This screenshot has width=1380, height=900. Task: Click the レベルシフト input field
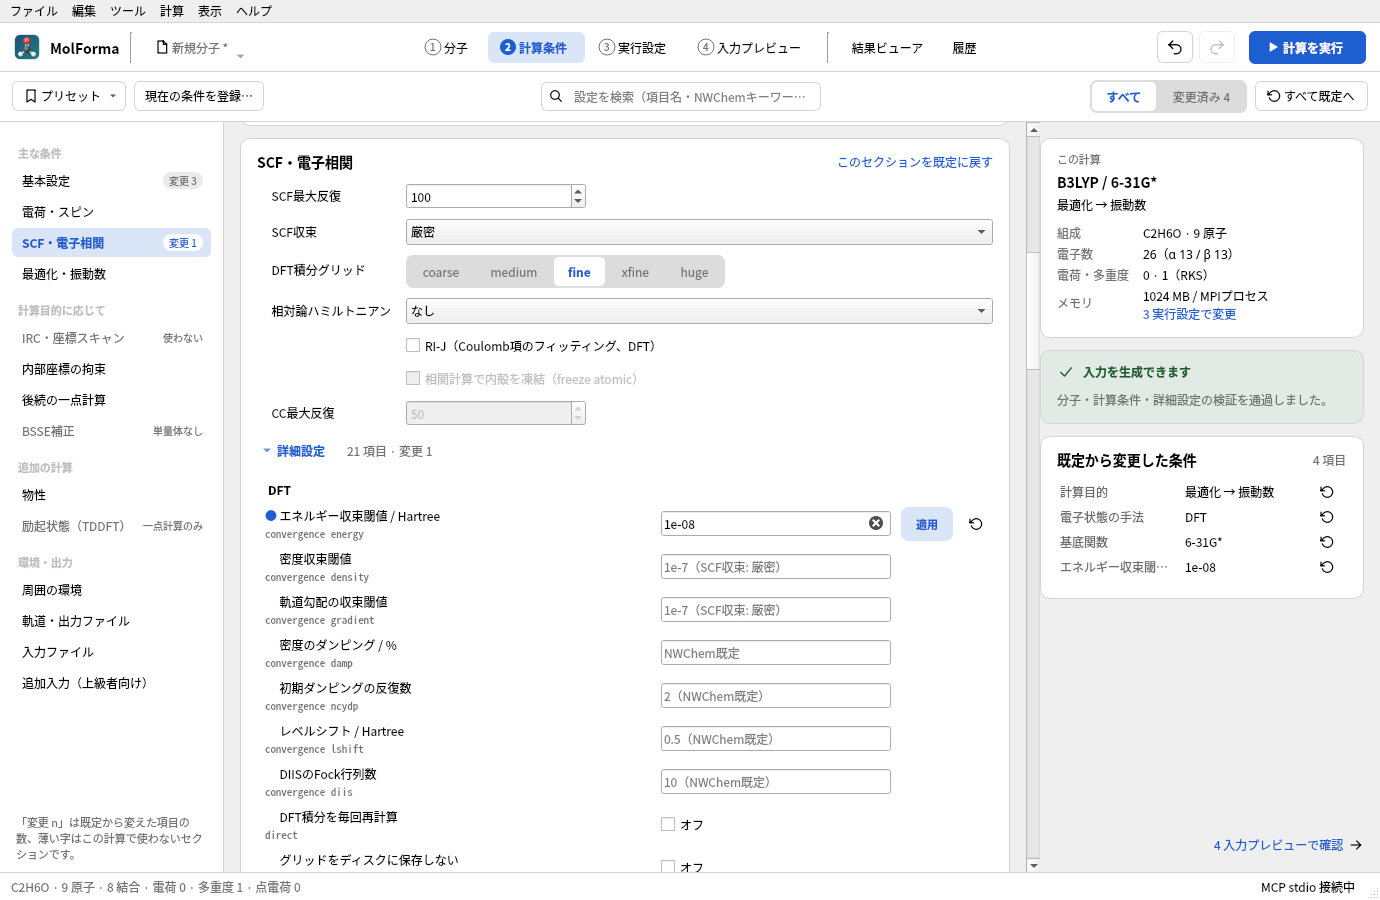point(775,739)
